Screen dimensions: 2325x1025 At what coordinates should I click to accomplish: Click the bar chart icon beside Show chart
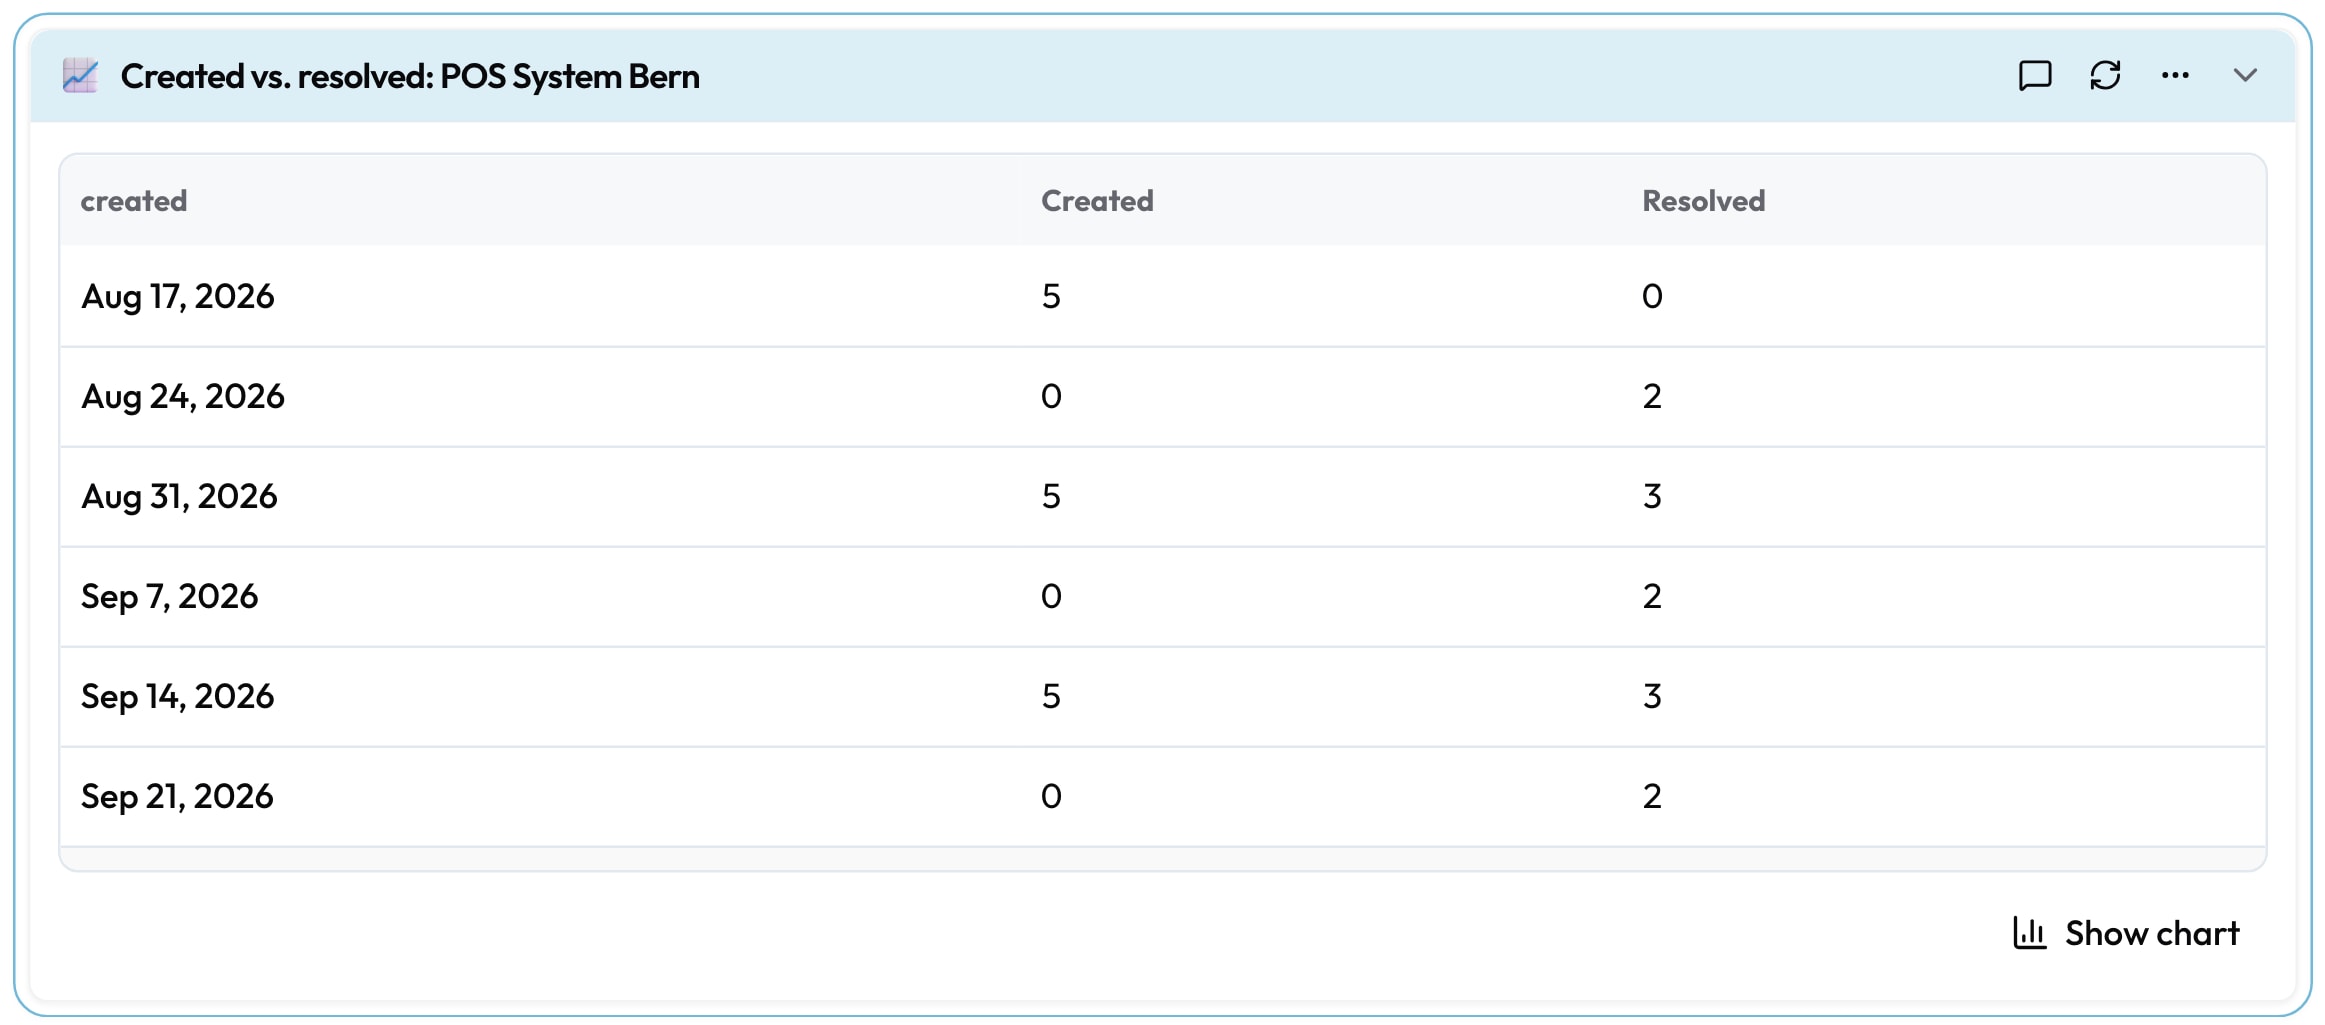point(2029,933)
